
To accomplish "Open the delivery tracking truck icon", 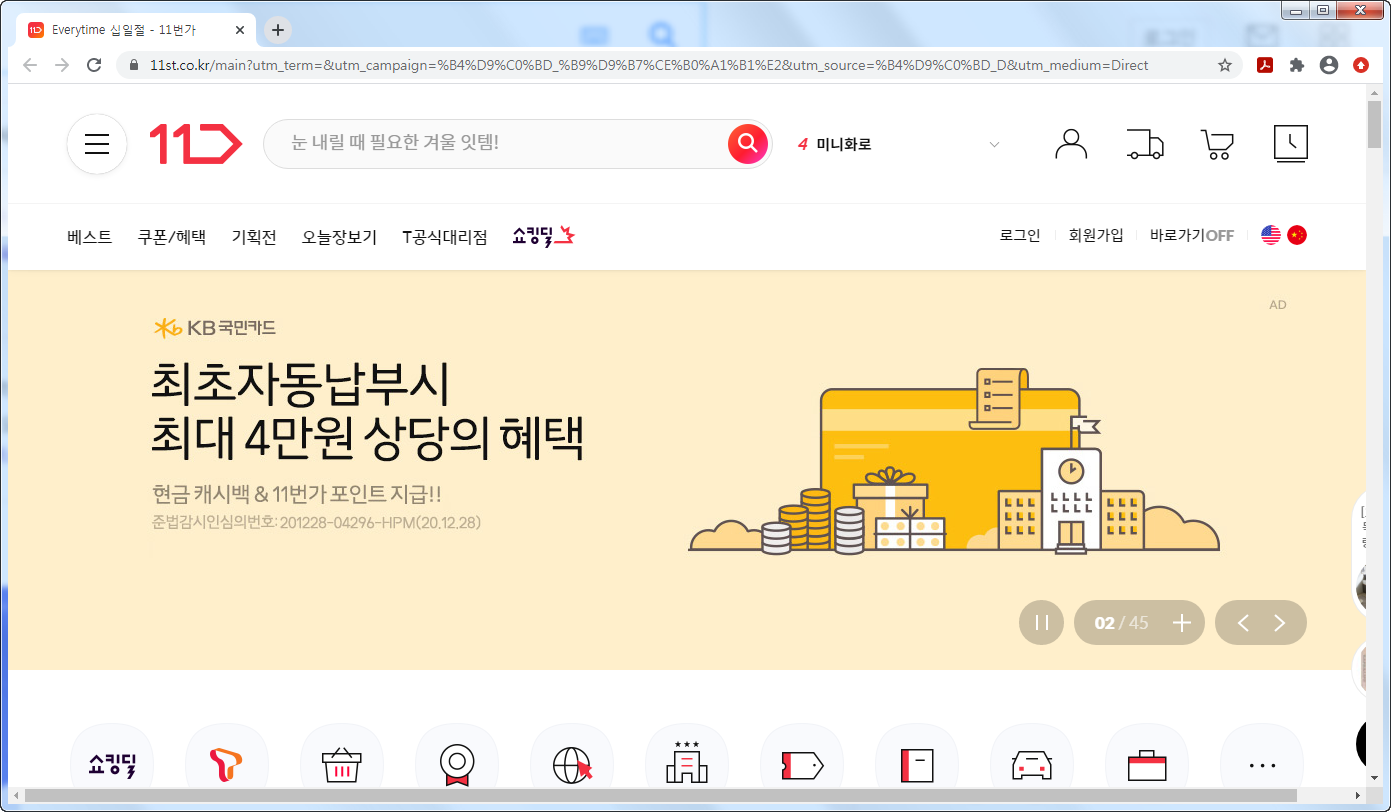I will [x=1145, y=144].
